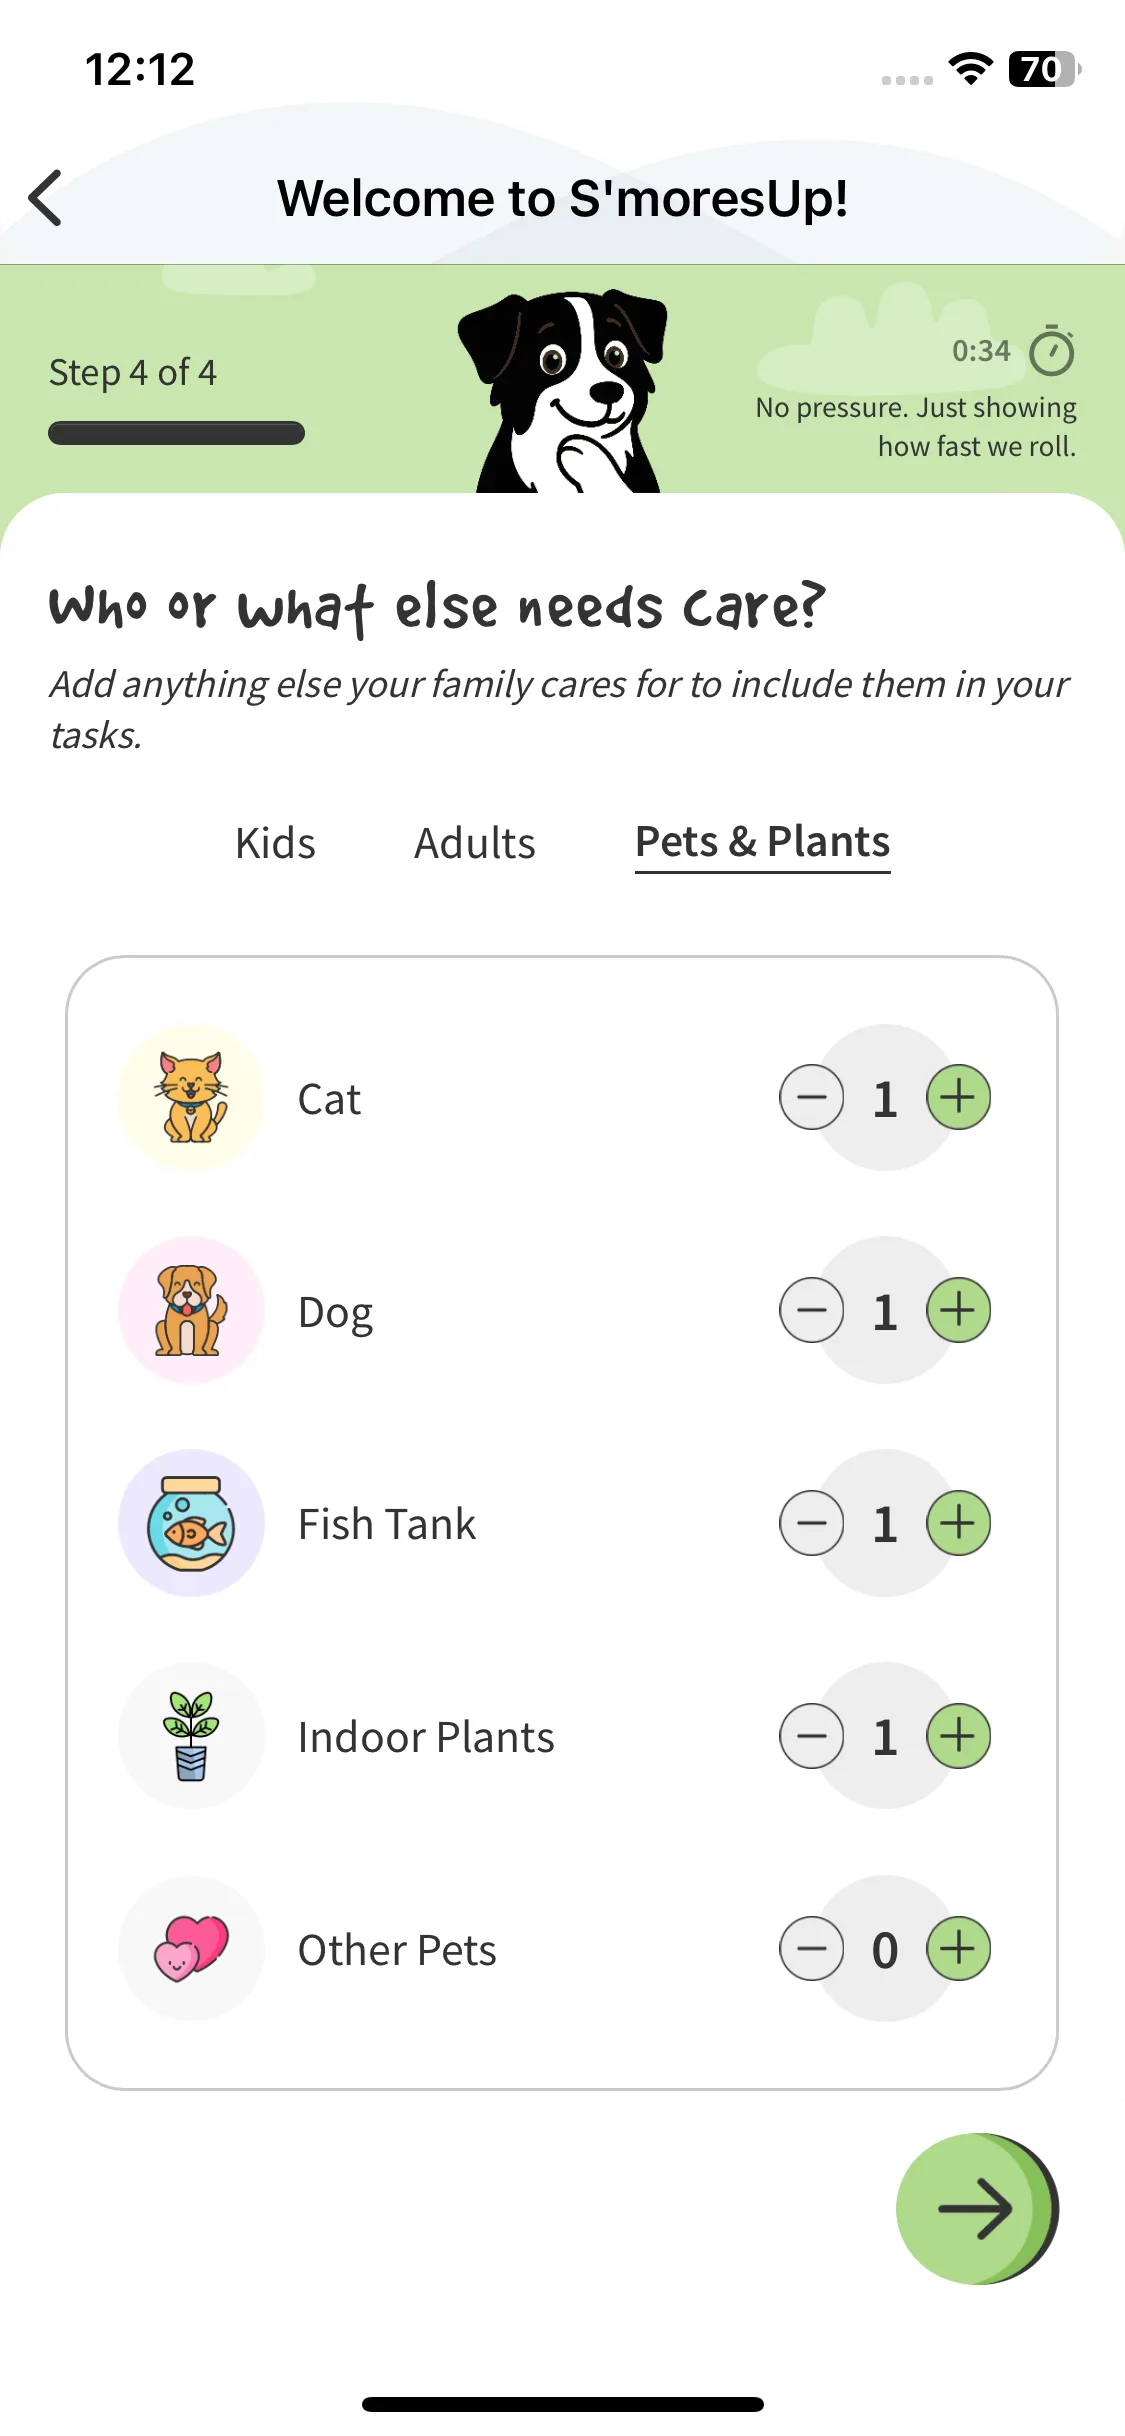This screenshot has height=2436, width=1125.
Task: Increase the Cat count
Action: [x=958, y=1097]
